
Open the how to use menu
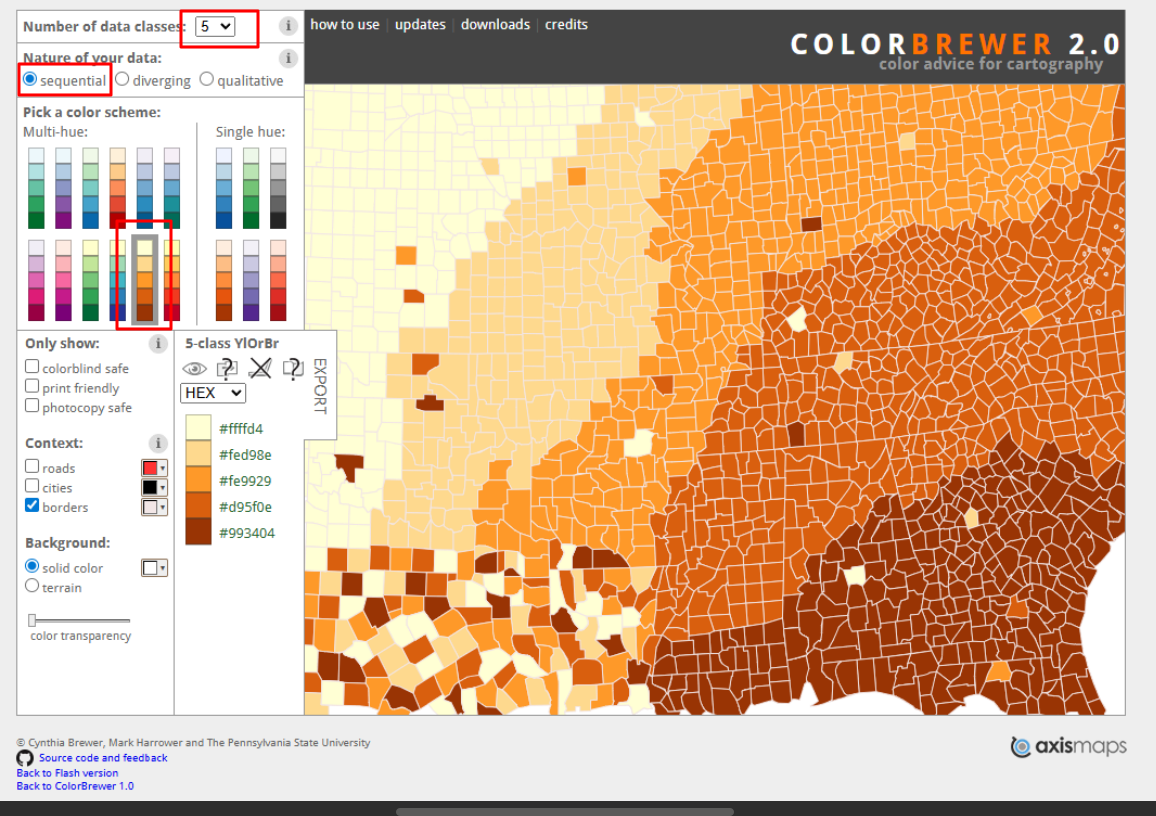[x=344, y=24]
